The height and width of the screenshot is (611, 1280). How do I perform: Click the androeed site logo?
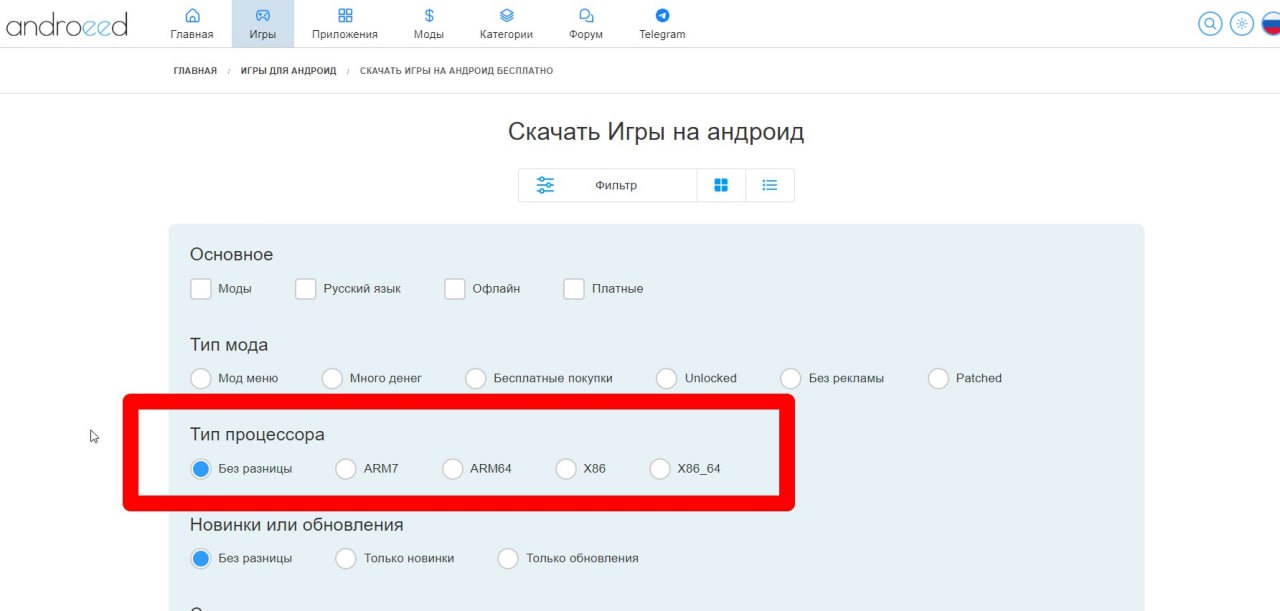click(67, 24)
